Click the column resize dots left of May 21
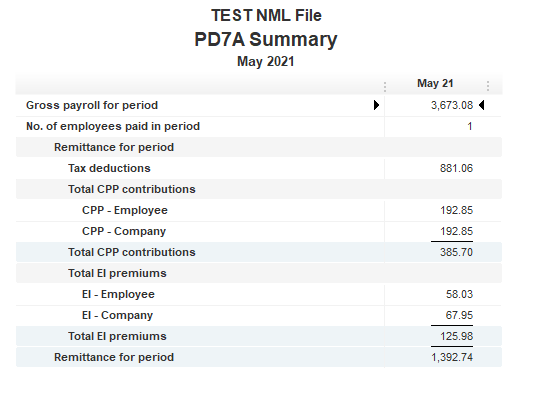The image size is (535, 401). [x=385, y=87]
